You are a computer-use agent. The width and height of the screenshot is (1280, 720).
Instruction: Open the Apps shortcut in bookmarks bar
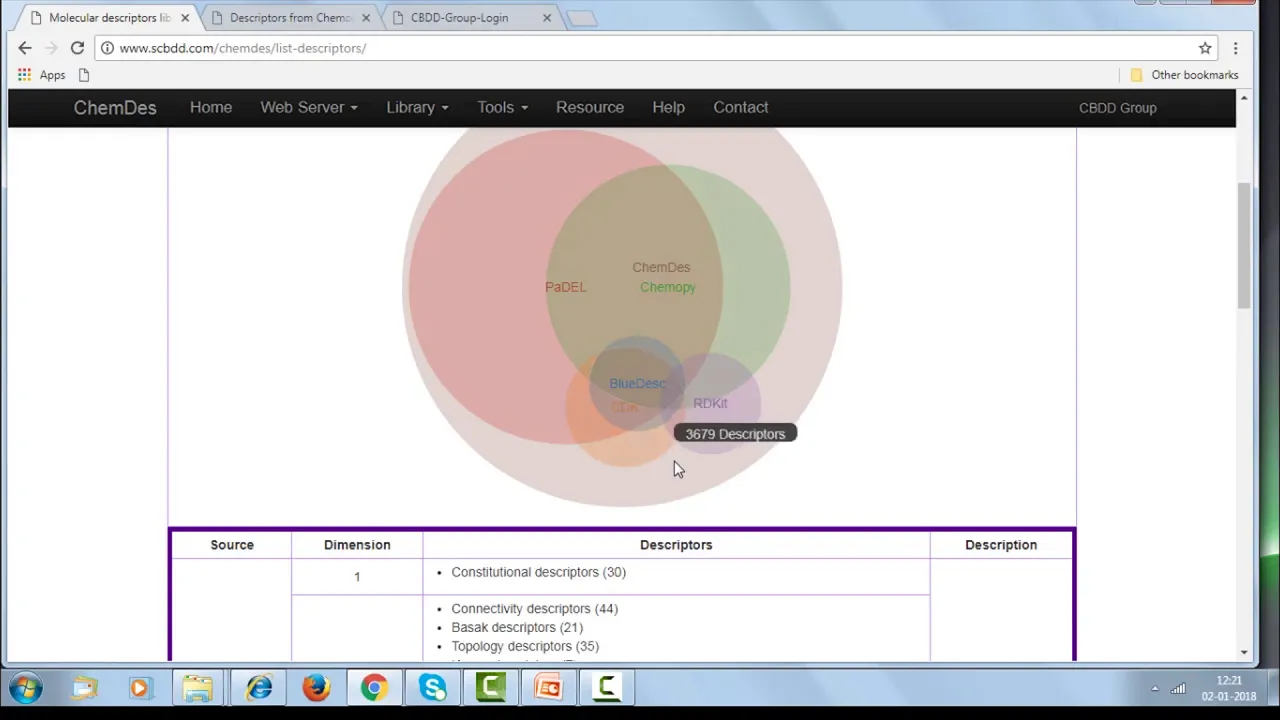[x=41, y=75]
